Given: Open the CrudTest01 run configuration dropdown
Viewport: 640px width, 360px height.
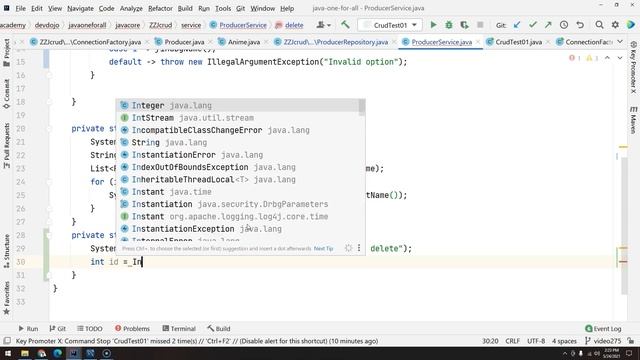Looking at the screenshot, I should [x=390, y=25].
